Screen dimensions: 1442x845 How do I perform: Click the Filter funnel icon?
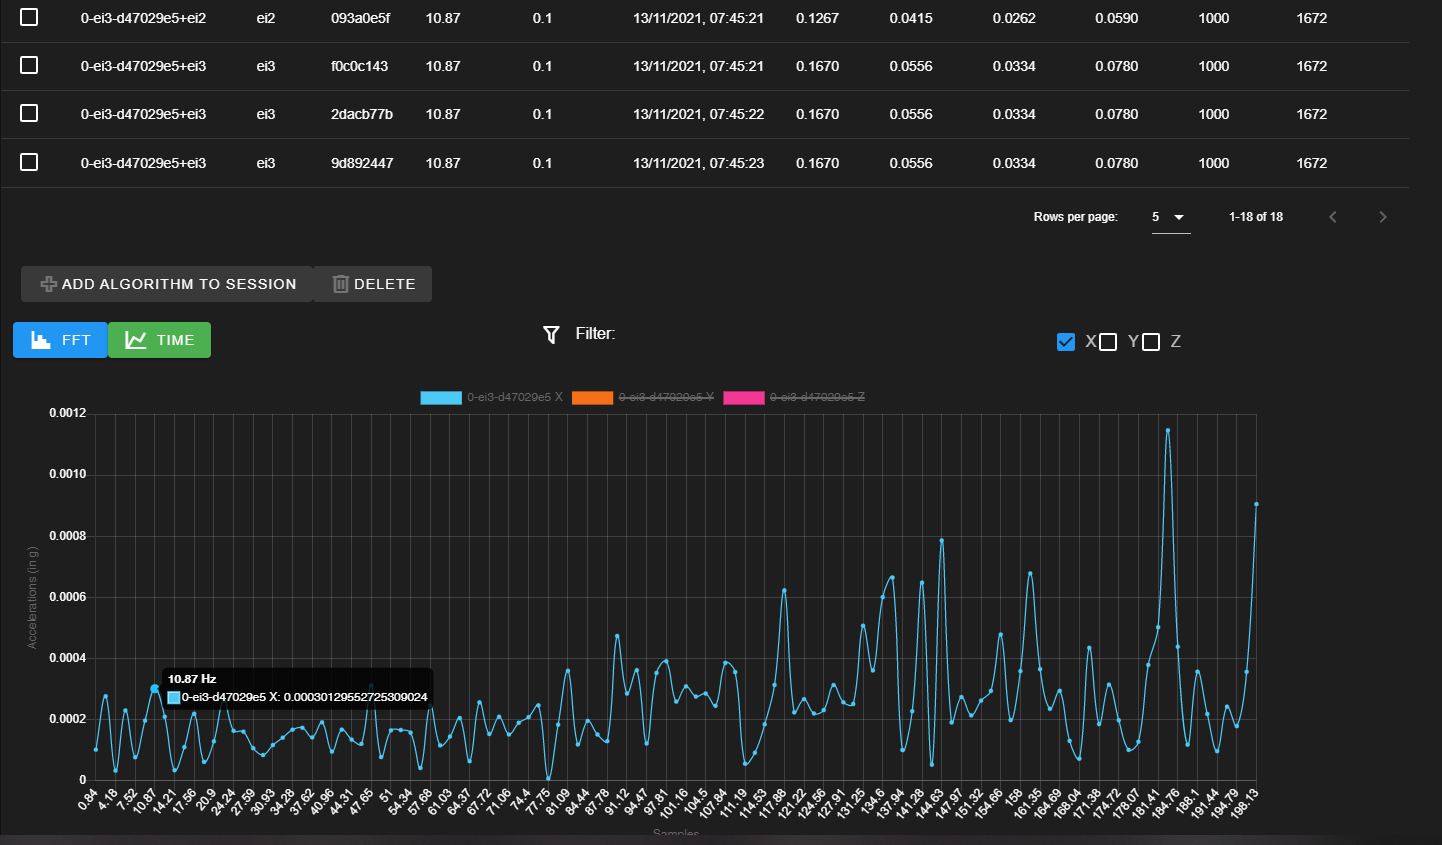[551, 335]
